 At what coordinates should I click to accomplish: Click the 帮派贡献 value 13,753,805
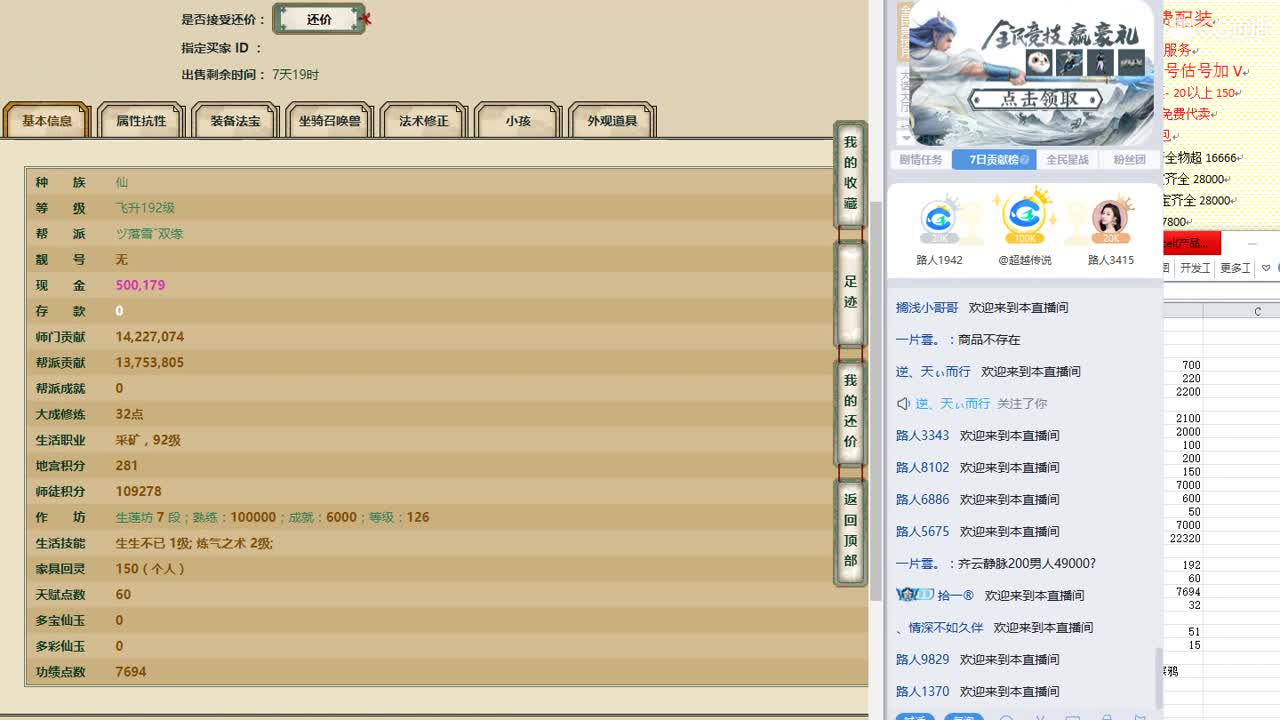(150, 363)
